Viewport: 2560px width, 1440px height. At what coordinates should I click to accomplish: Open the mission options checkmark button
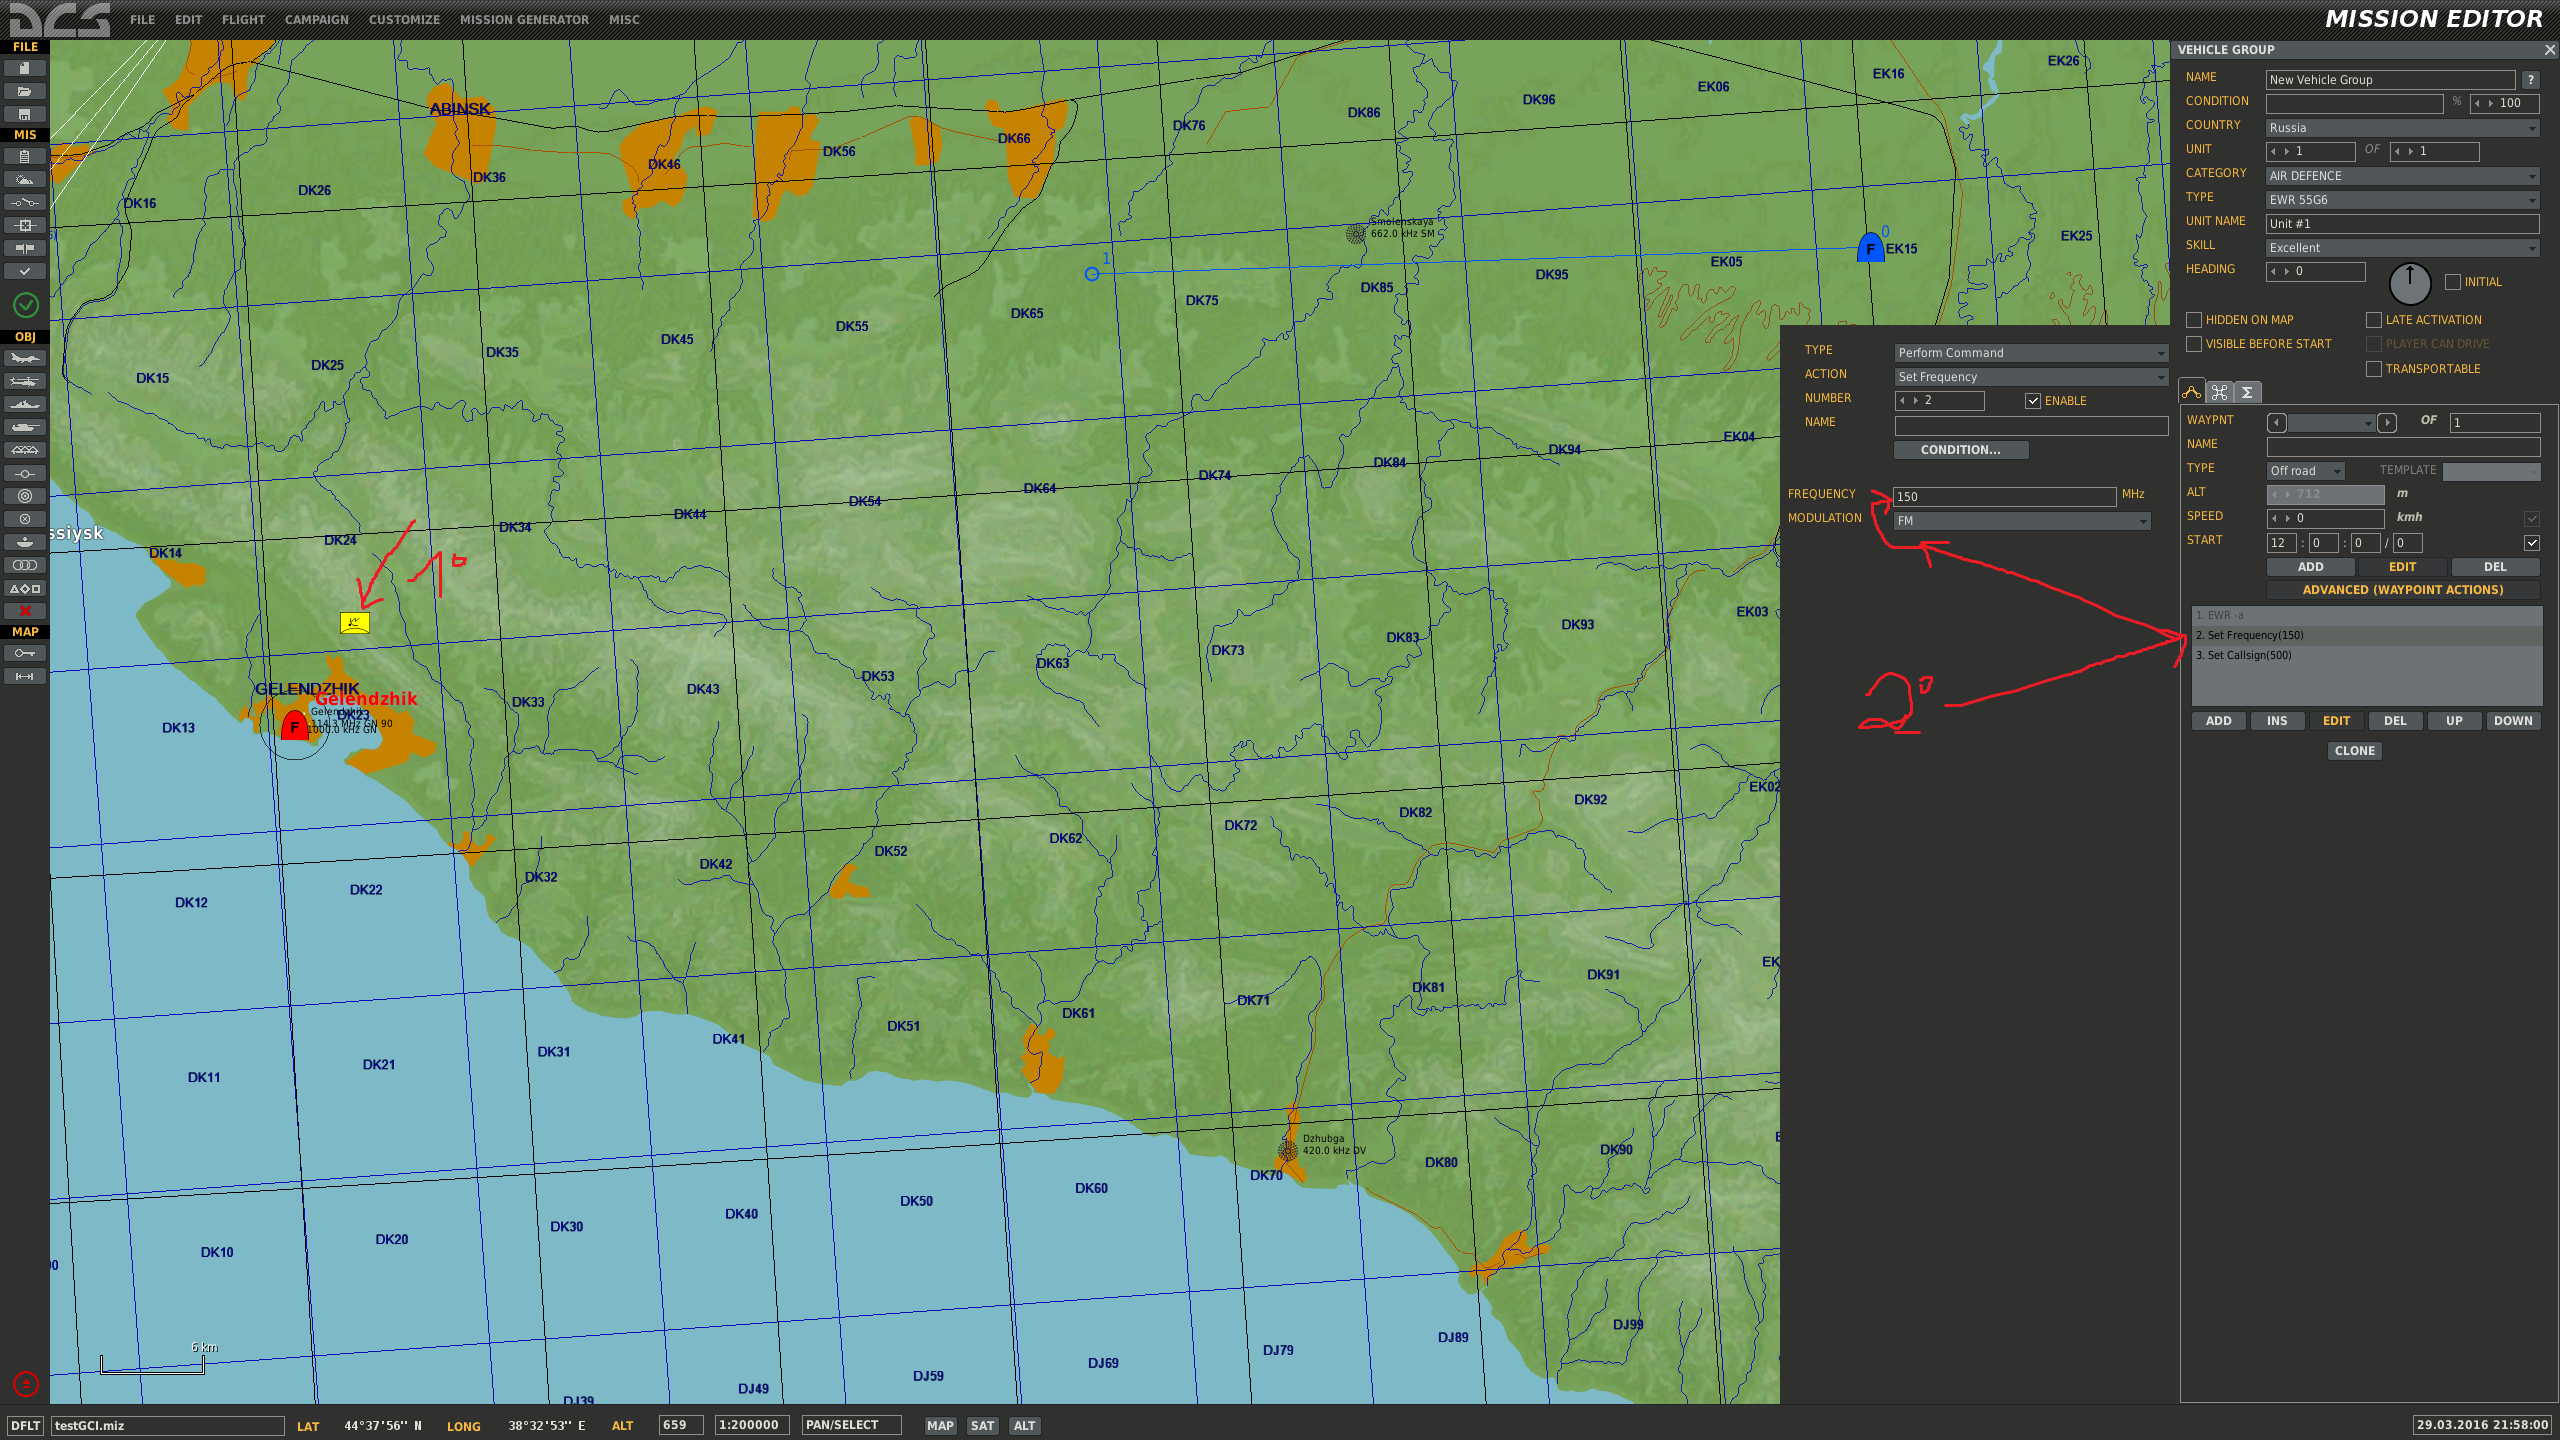tap(25, 271)
